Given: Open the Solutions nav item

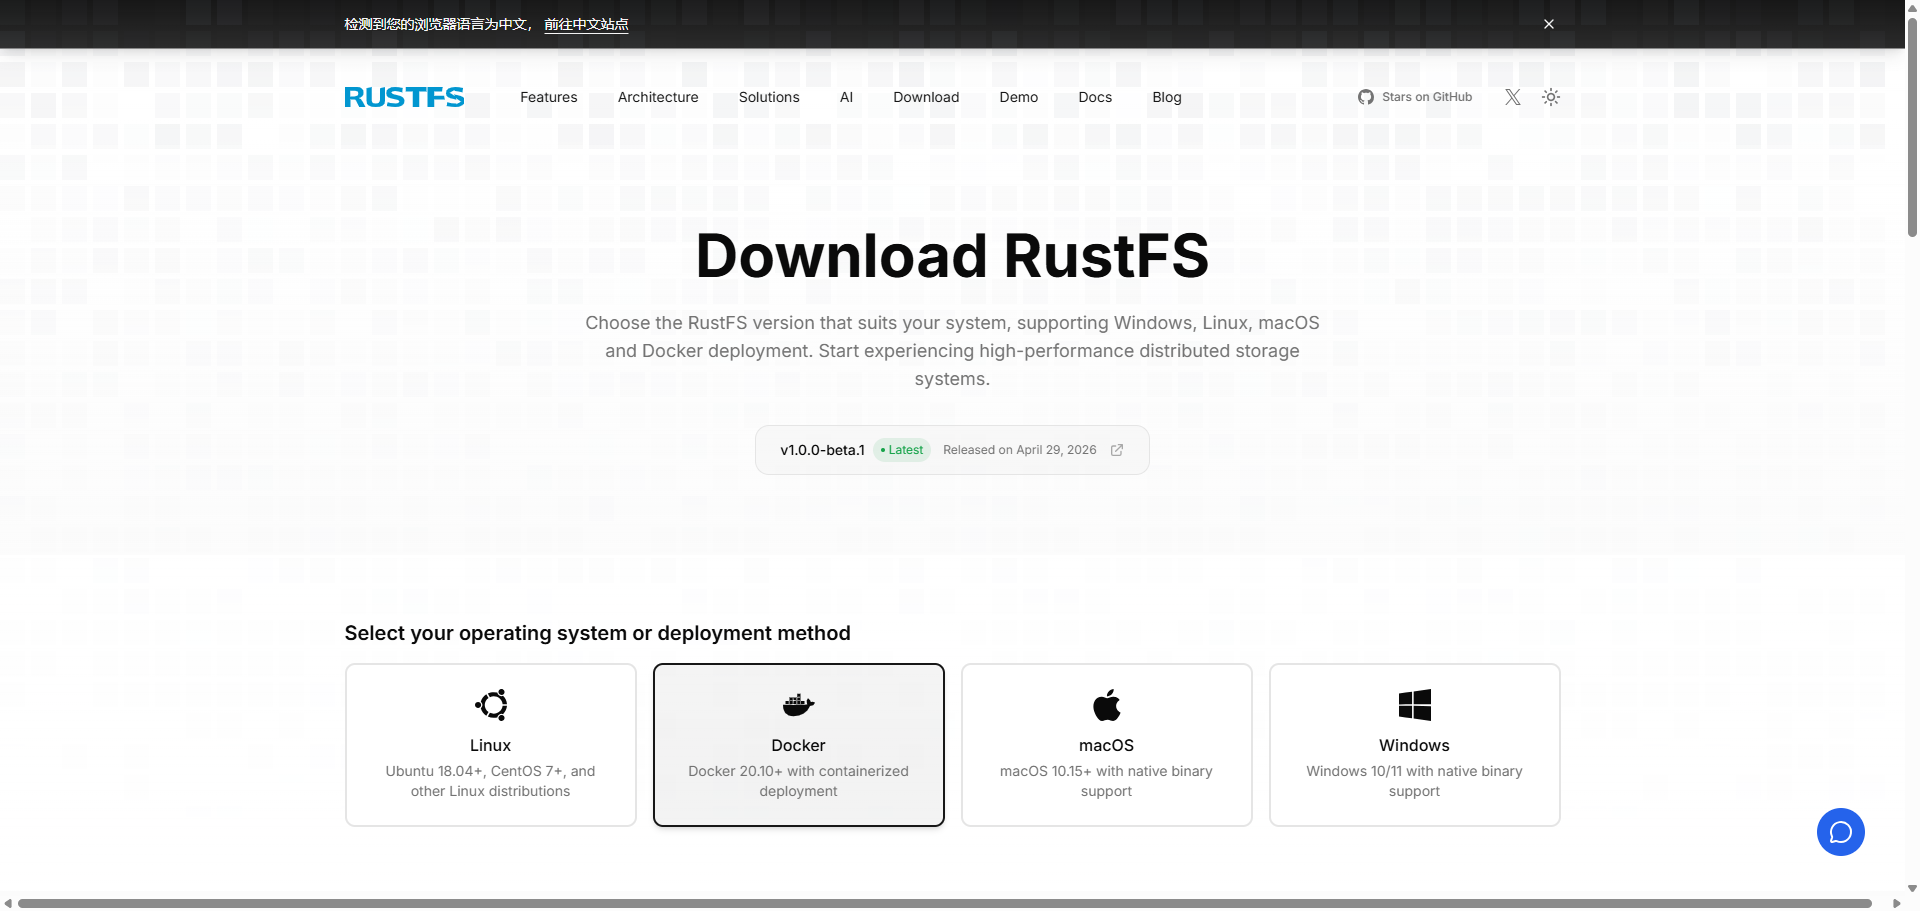Looking at the screenshot, I should click(x=769, y=97).
